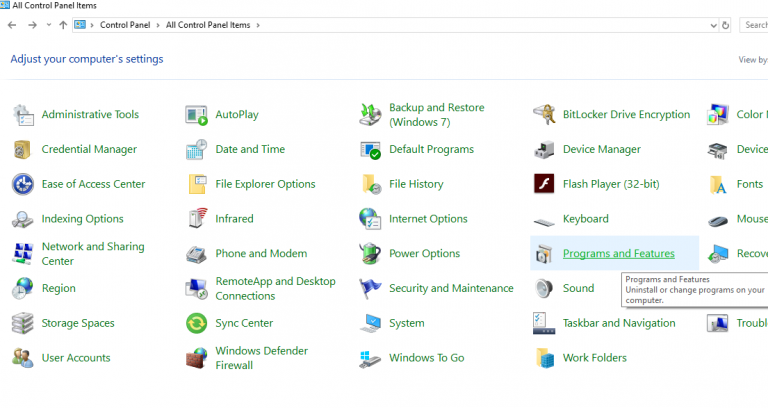Expand chevron after Control Panel breadcrumb

pos(158,25)
